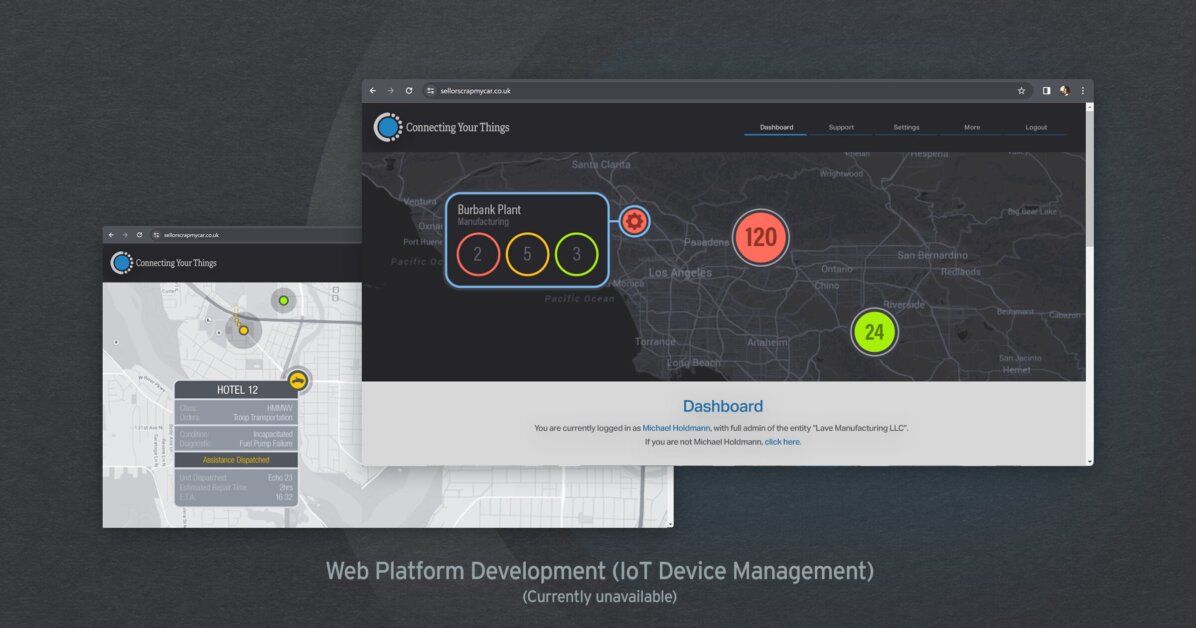
Task: Open the Chrome three-dot menu
Action: point(1082,91)
